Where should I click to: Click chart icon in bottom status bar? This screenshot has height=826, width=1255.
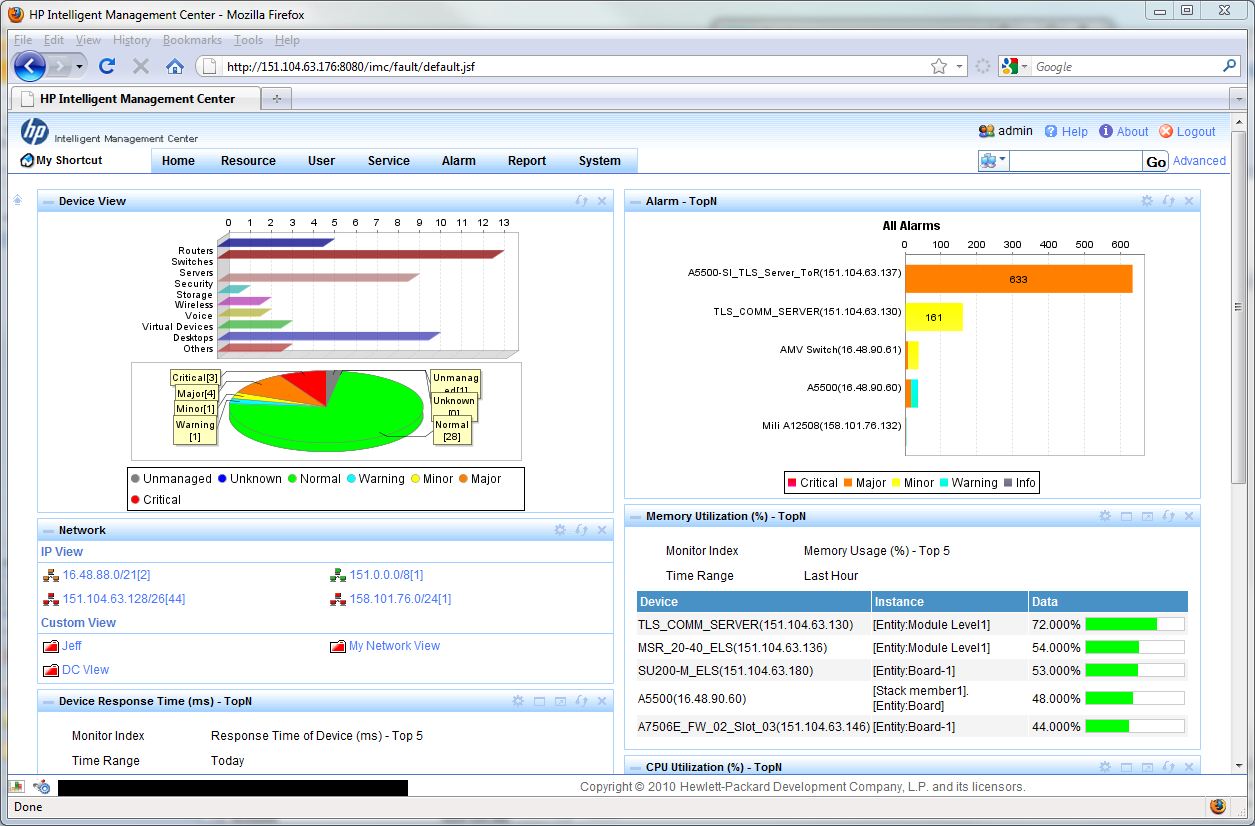click(x=17, y=787)
